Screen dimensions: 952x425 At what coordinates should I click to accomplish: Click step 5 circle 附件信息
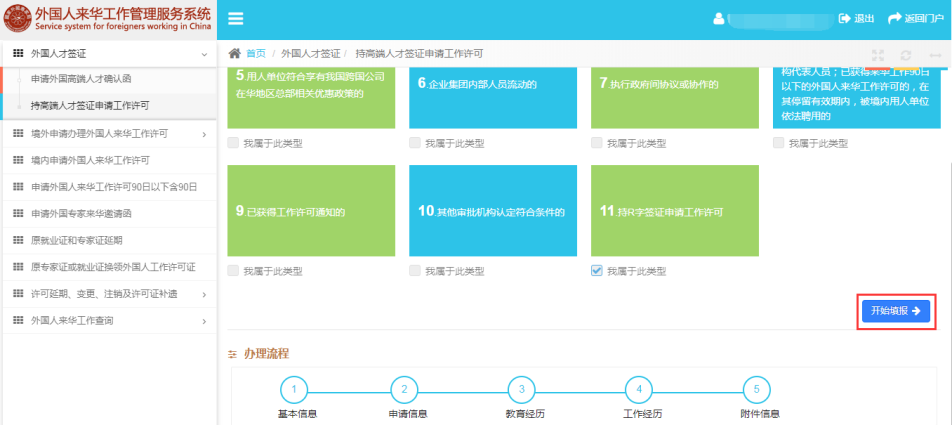point(756,390)
